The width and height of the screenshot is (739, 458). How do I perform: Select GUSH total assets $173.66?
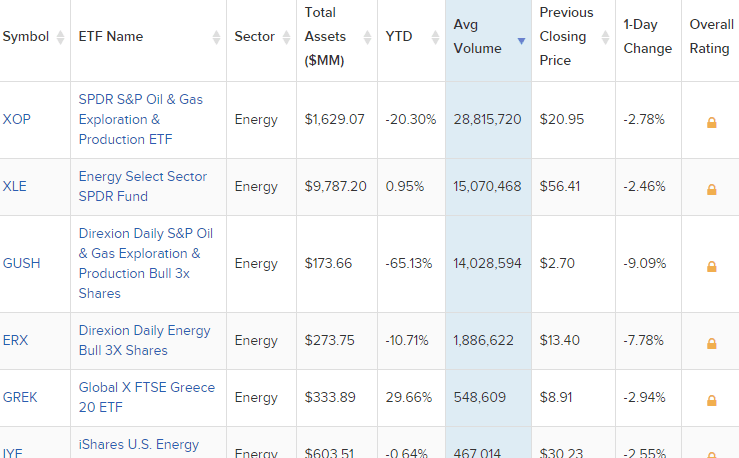click(328, 263)
